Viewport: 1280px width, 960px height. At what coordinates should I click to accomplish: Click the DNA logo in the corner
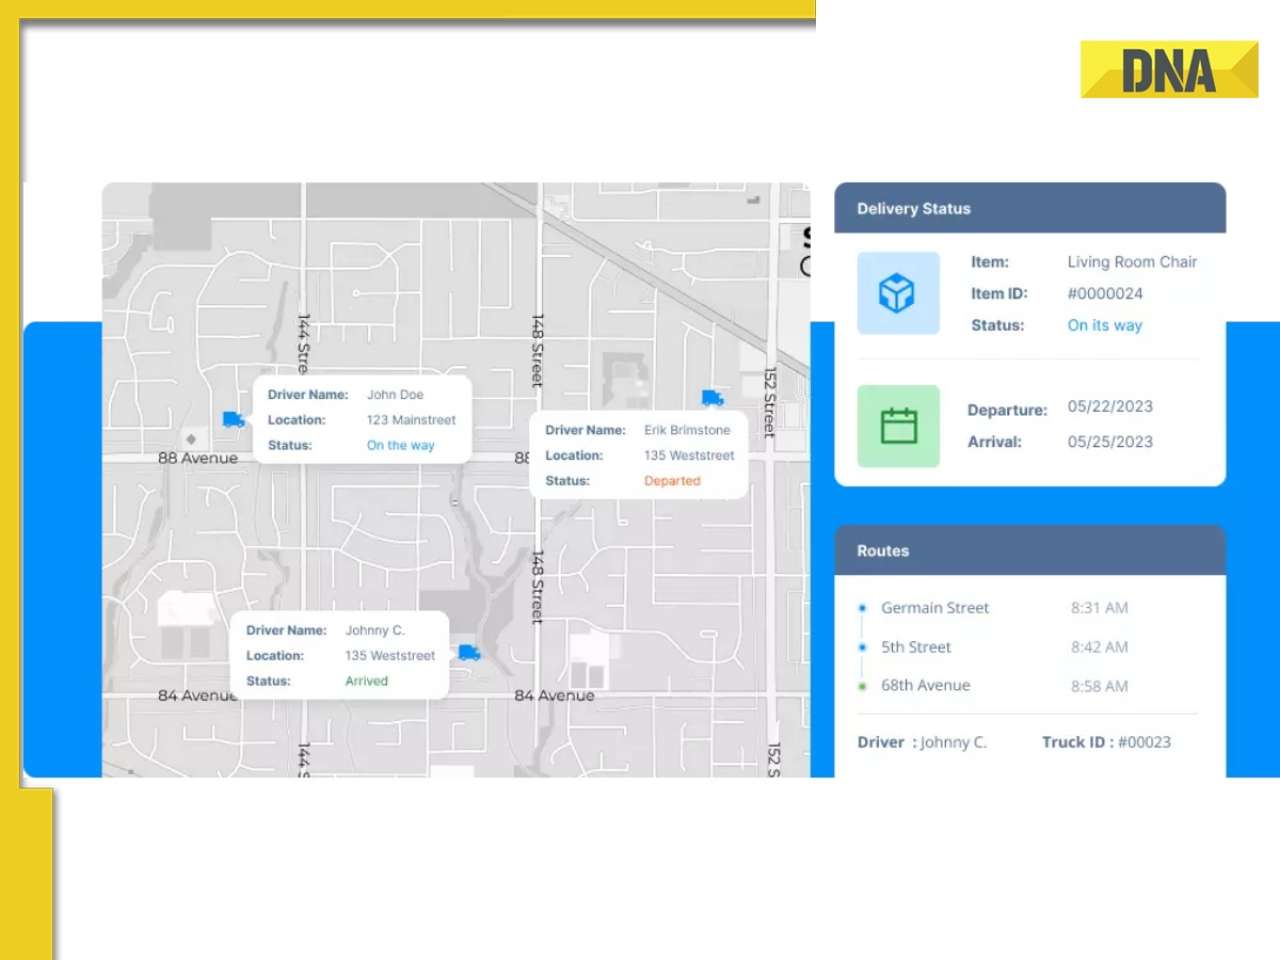pyautogui.click(x=1168, y=72)
